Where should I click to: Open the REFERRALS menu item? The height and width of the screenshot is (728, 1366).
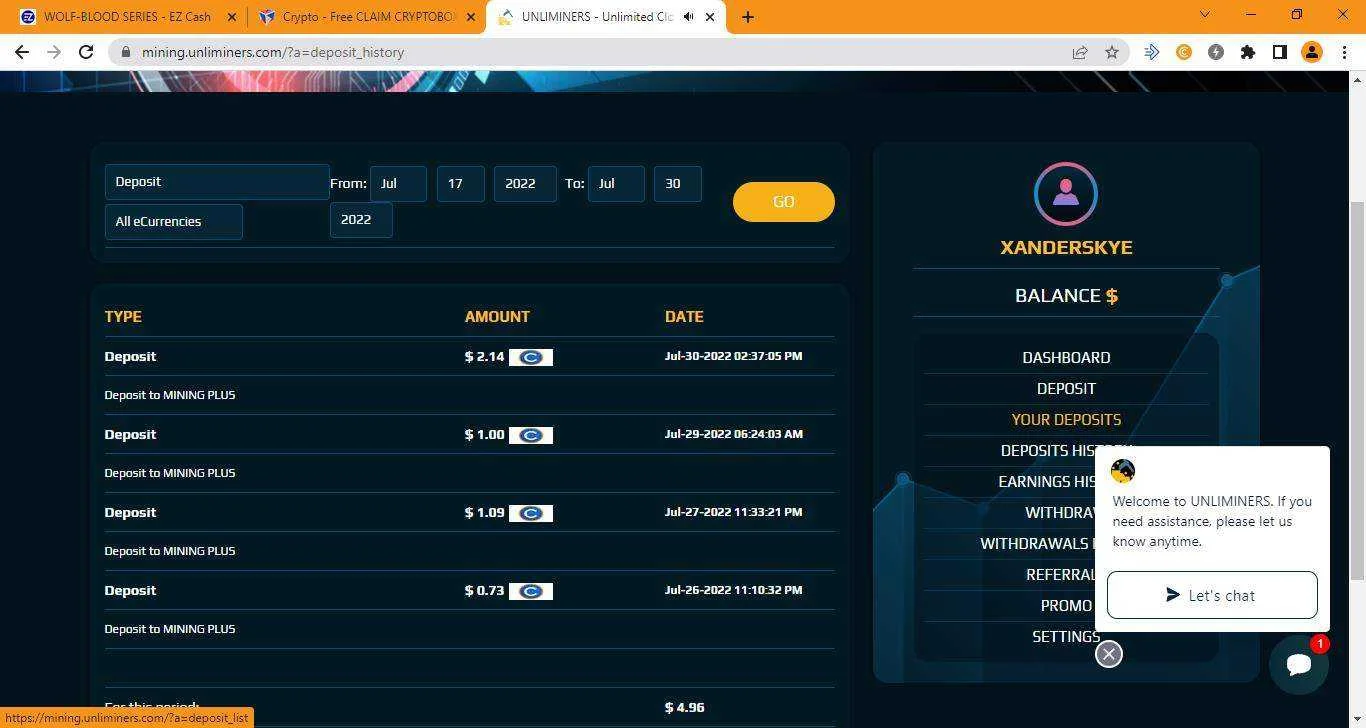[1061, 575]
